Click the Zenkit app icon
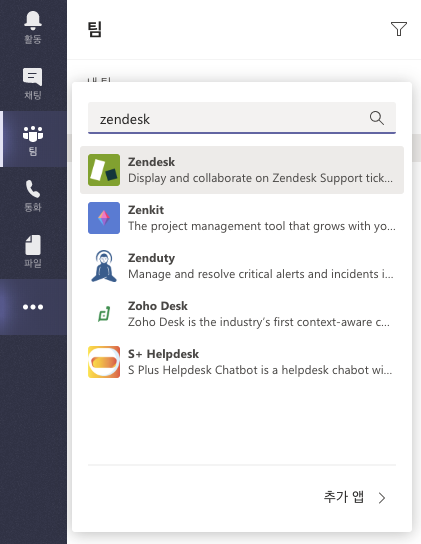Screen dimensions: 421x544 tap(104, 218)
